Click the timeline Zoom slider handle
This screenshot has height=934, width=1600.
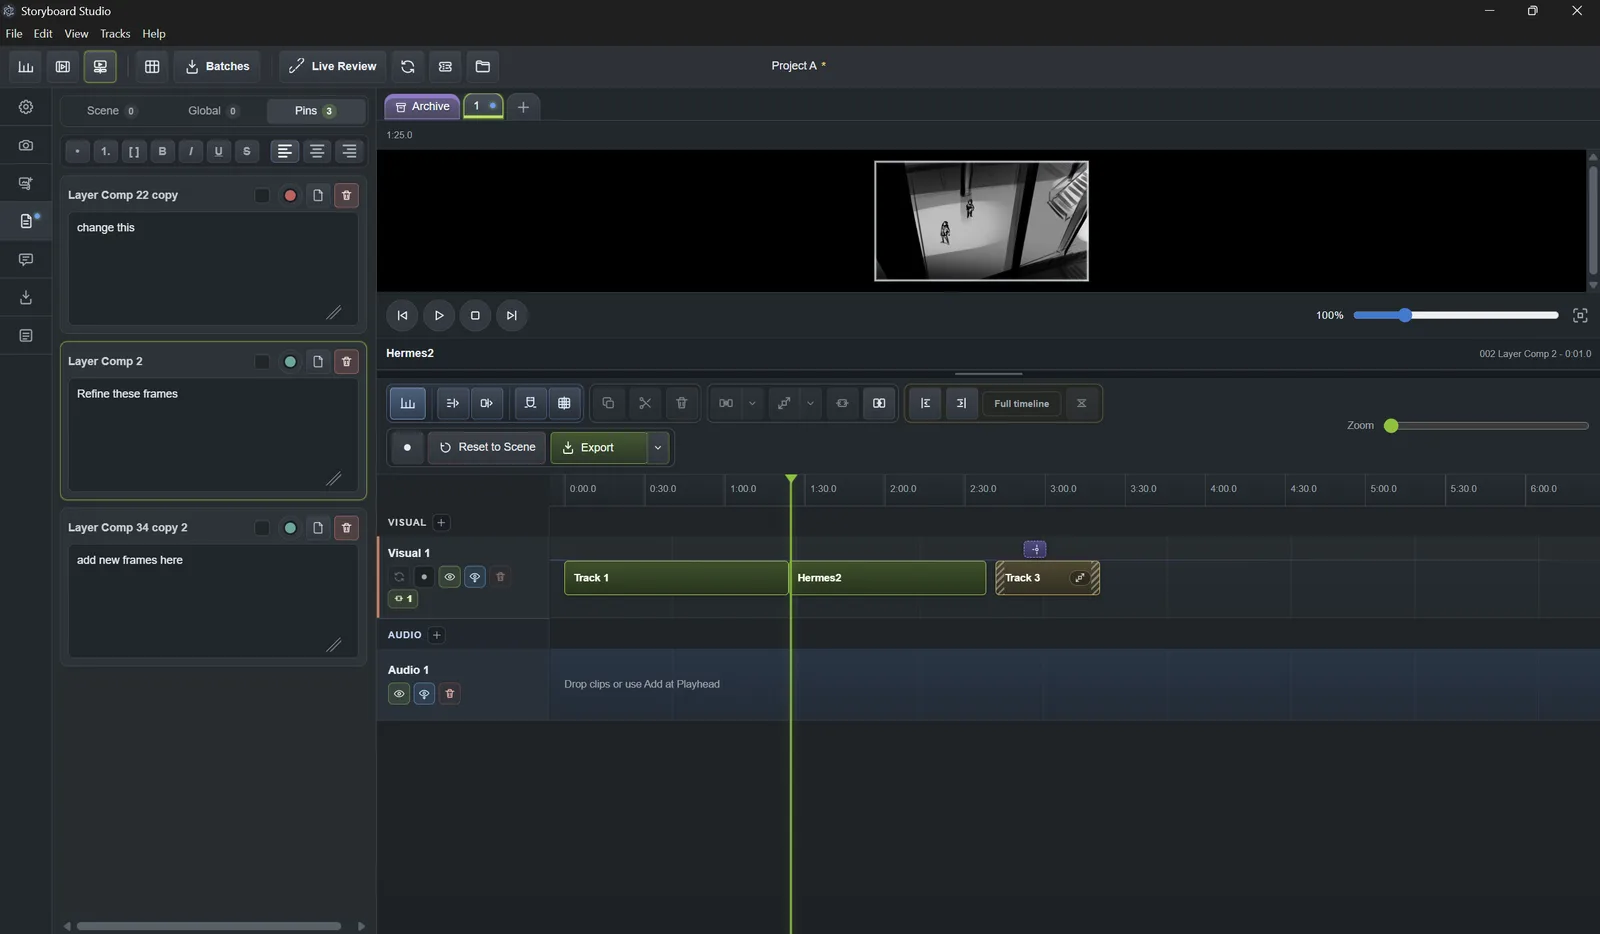(1391, 425)
